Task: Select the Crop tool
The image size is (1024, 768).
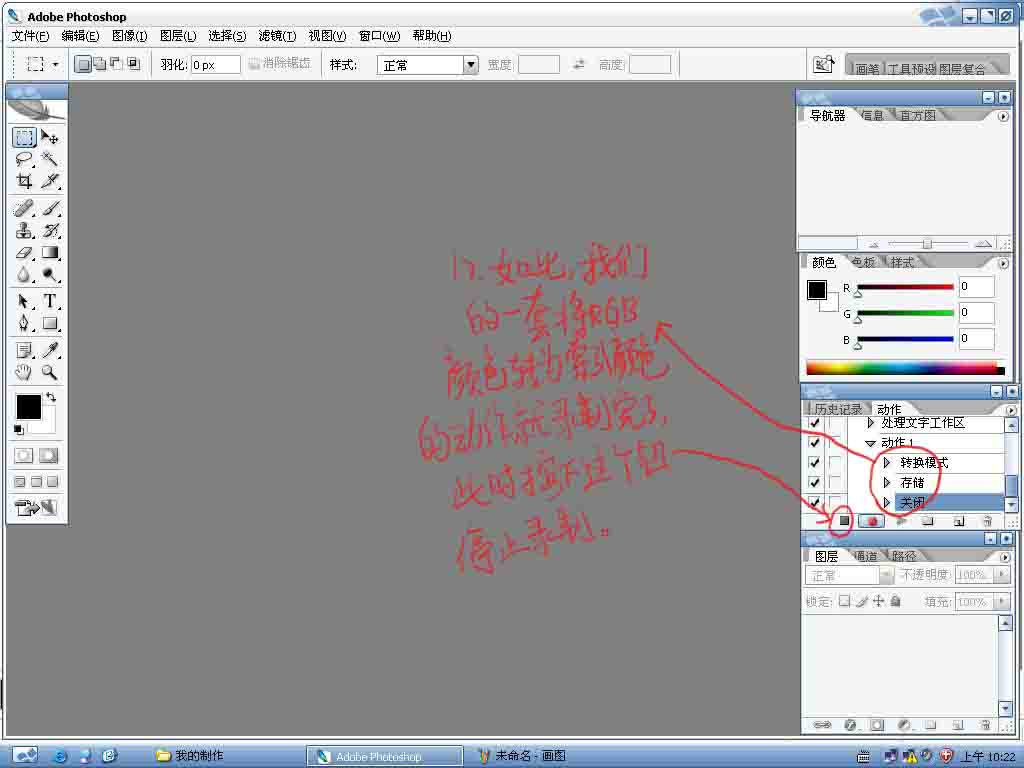Action: (x=24, y=181)
